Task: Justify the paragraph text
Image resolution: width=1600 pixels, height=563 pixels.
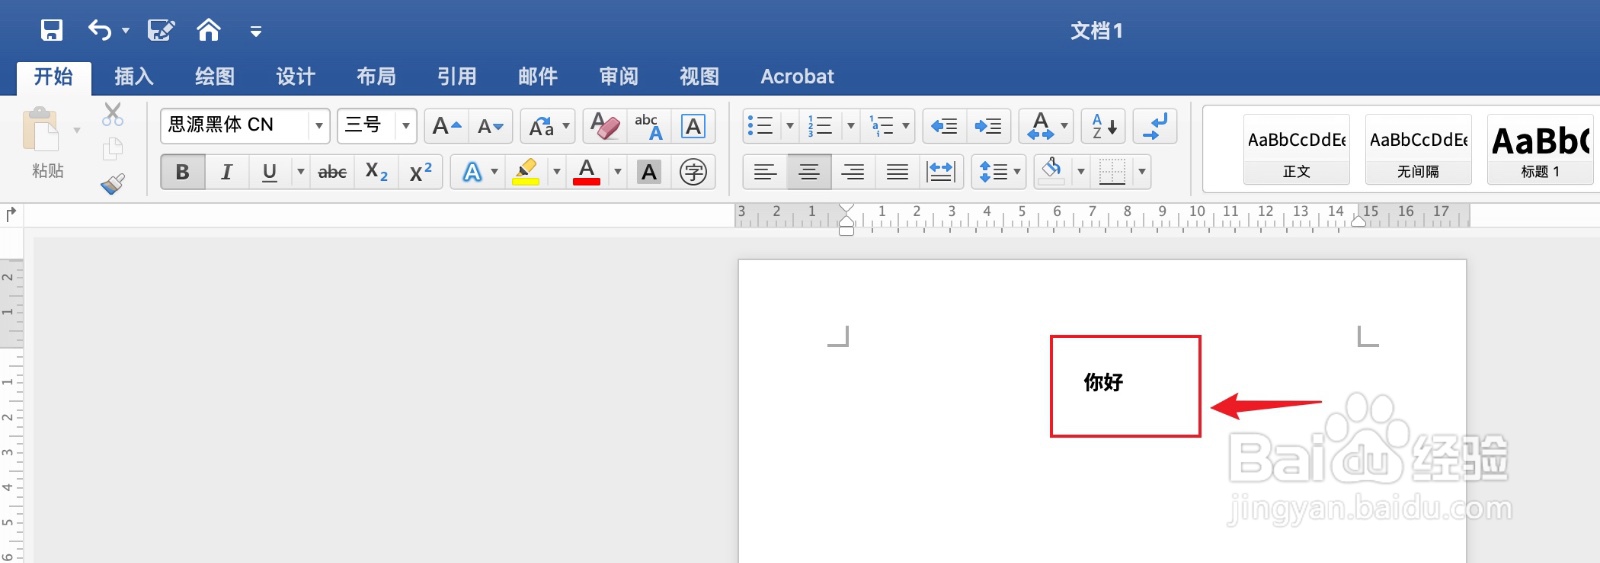Action: 897,172
